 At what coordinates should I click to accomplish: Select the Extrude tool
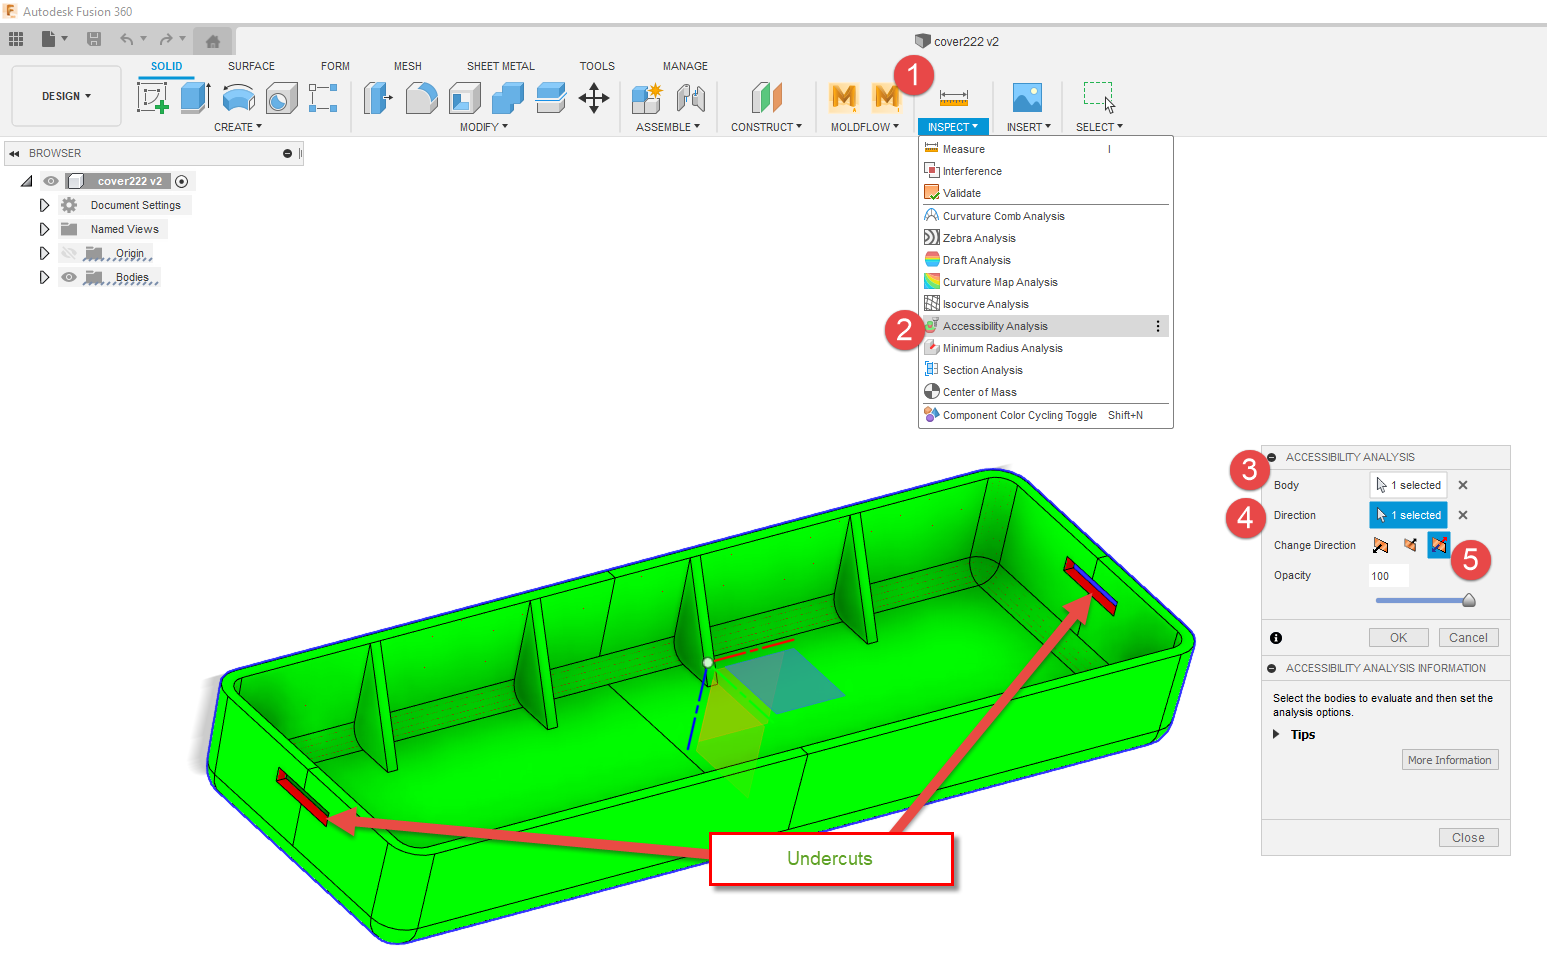tap(195, 97)
